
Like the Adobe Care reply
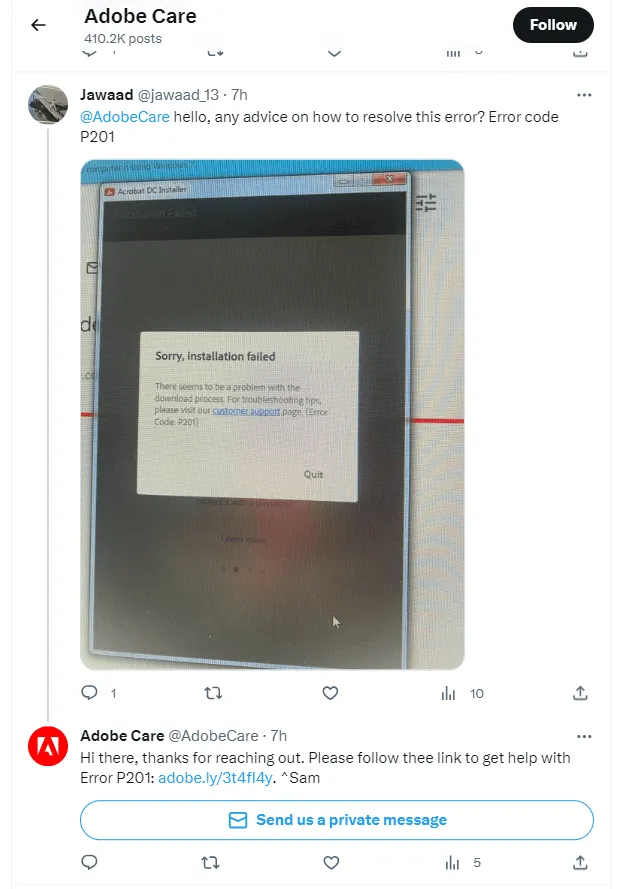pyautogui.click(x=331, y=863)
